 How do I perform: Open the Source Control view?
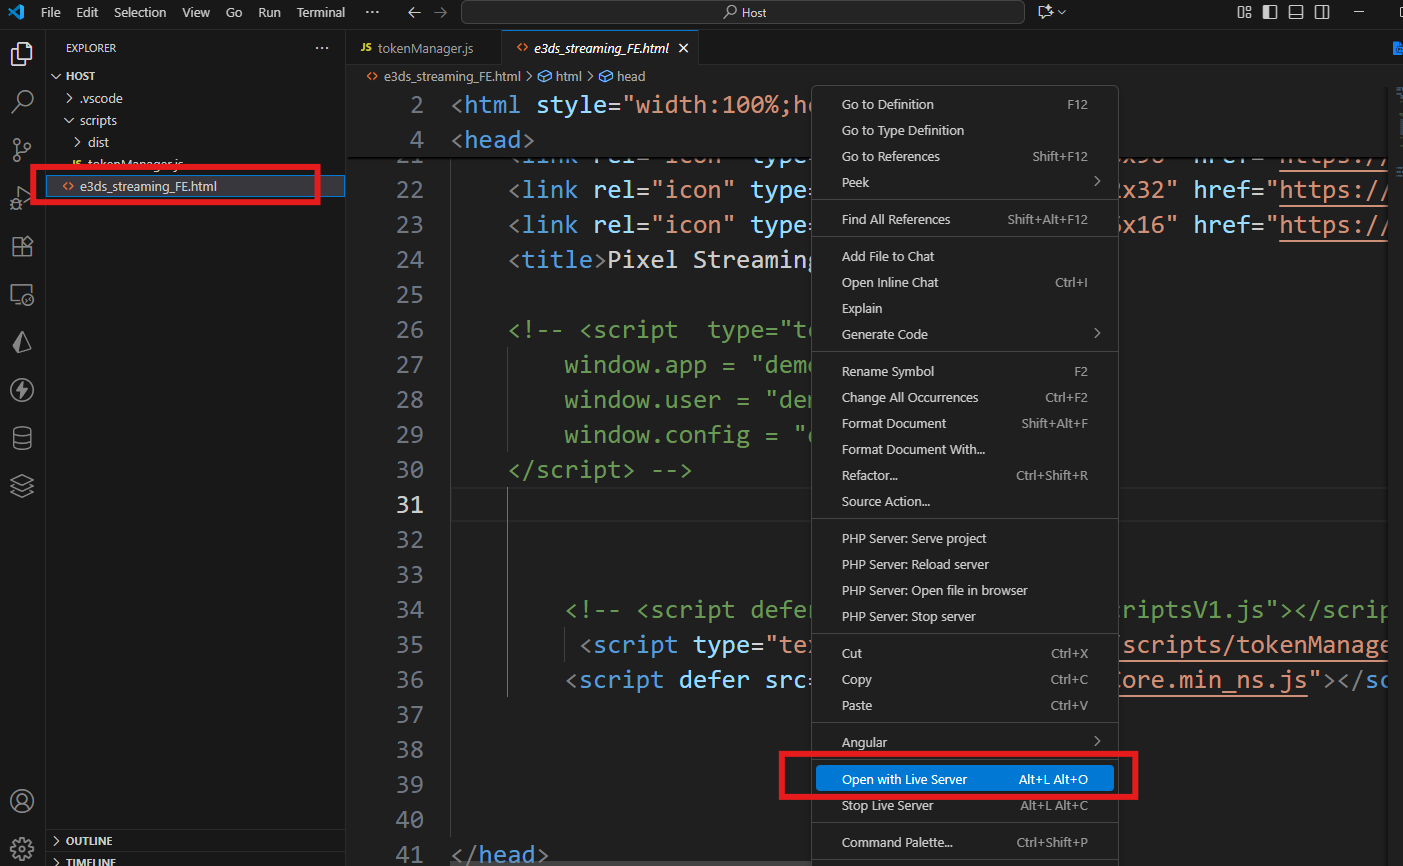(22, 150)
